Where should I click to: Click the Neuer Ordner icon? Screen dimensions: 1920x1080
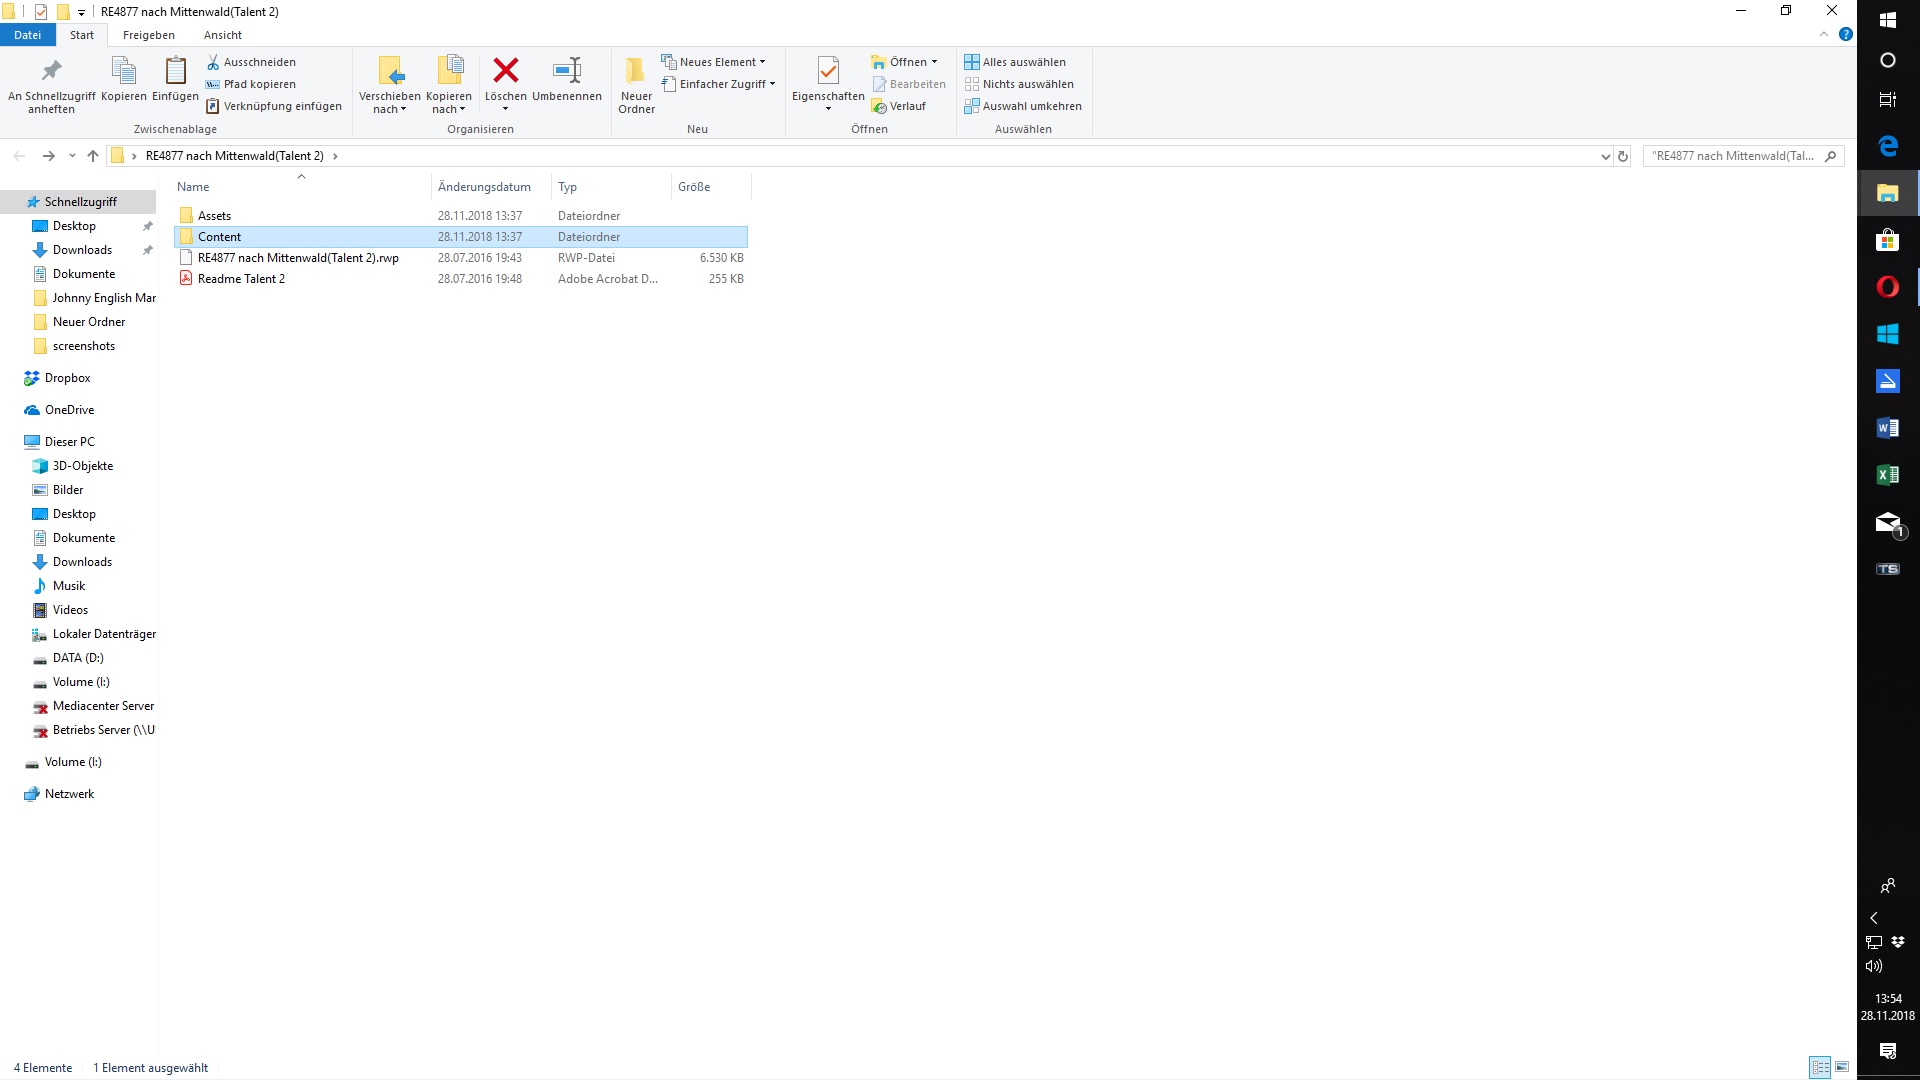click(636, 70)
